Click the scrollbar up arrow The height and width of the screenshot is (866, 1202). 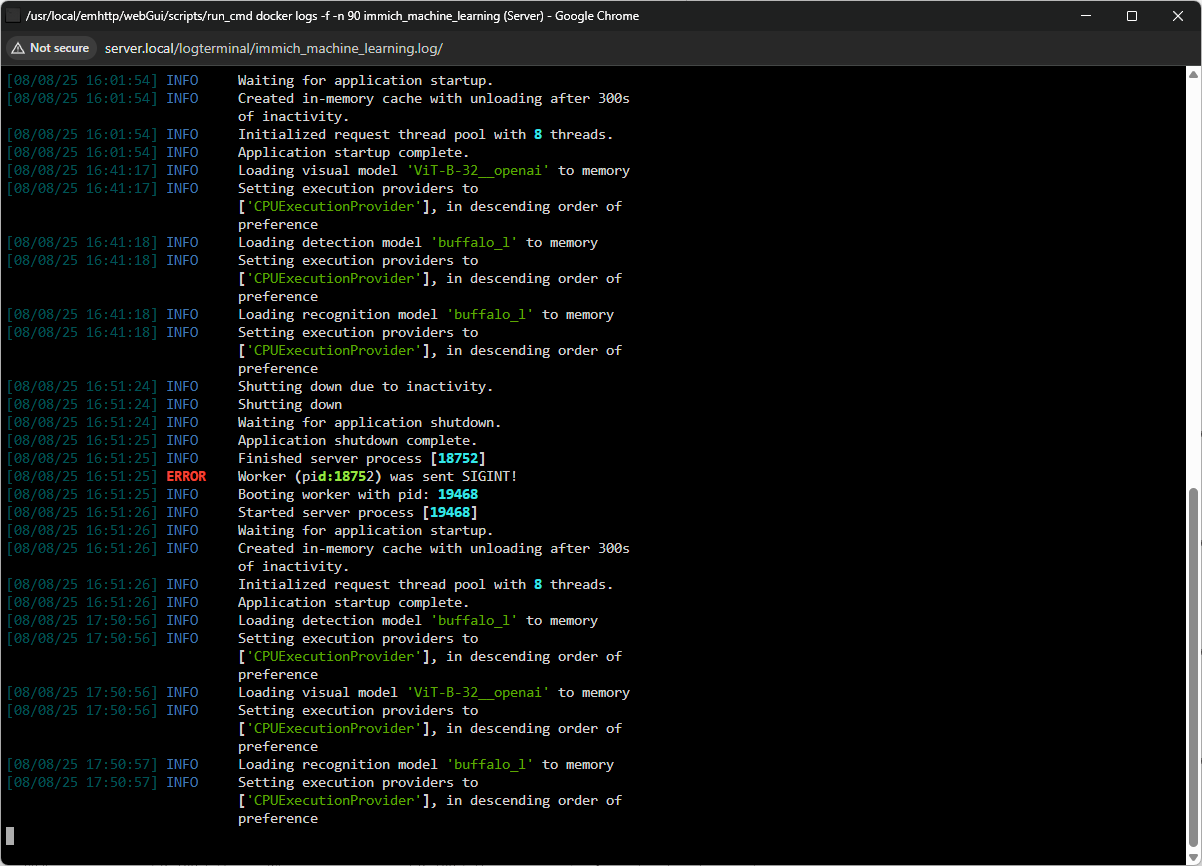1193,74
